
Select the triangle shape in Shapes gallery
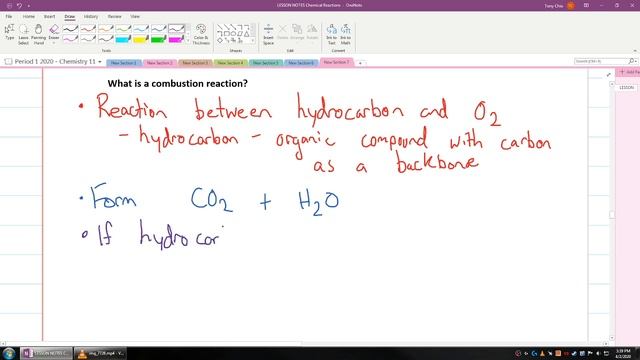[x=247, y=34]
